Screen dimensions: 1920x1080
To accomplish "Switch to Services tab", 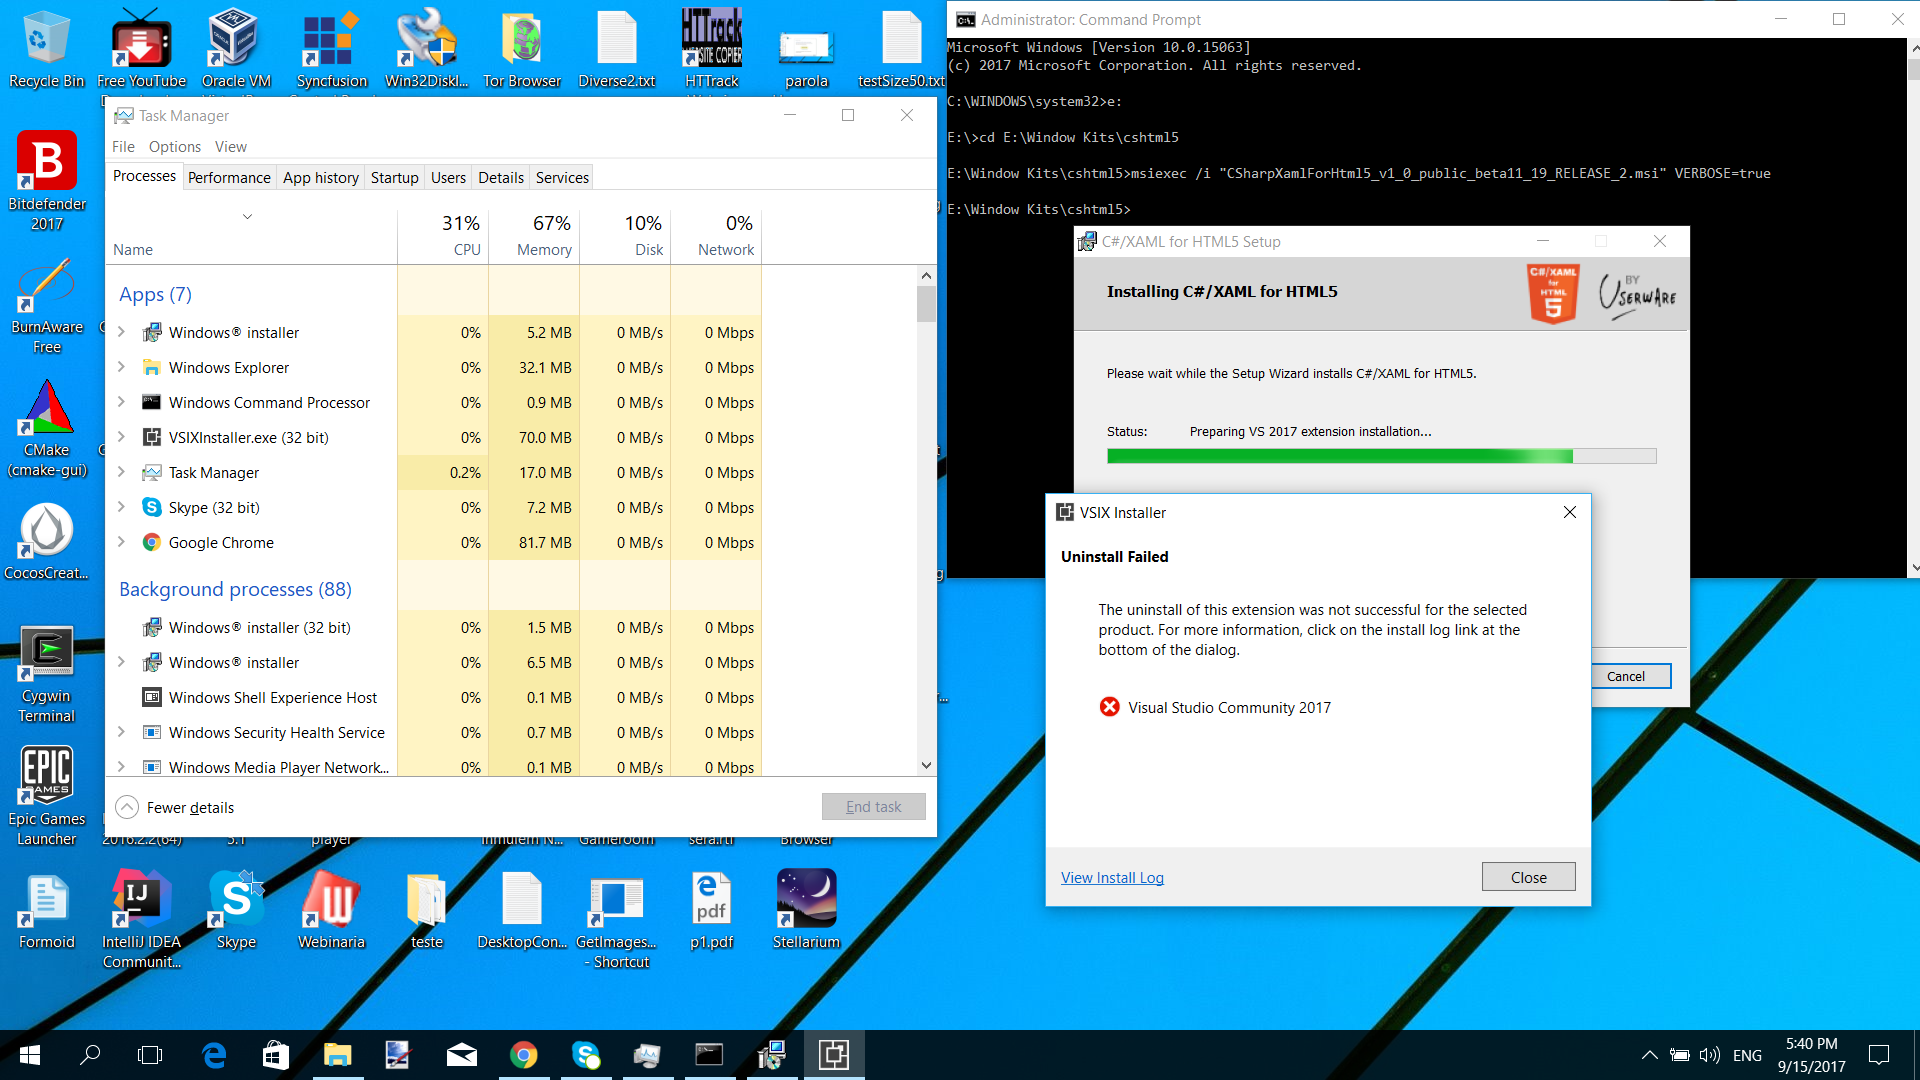I will (x=562, y=177).
